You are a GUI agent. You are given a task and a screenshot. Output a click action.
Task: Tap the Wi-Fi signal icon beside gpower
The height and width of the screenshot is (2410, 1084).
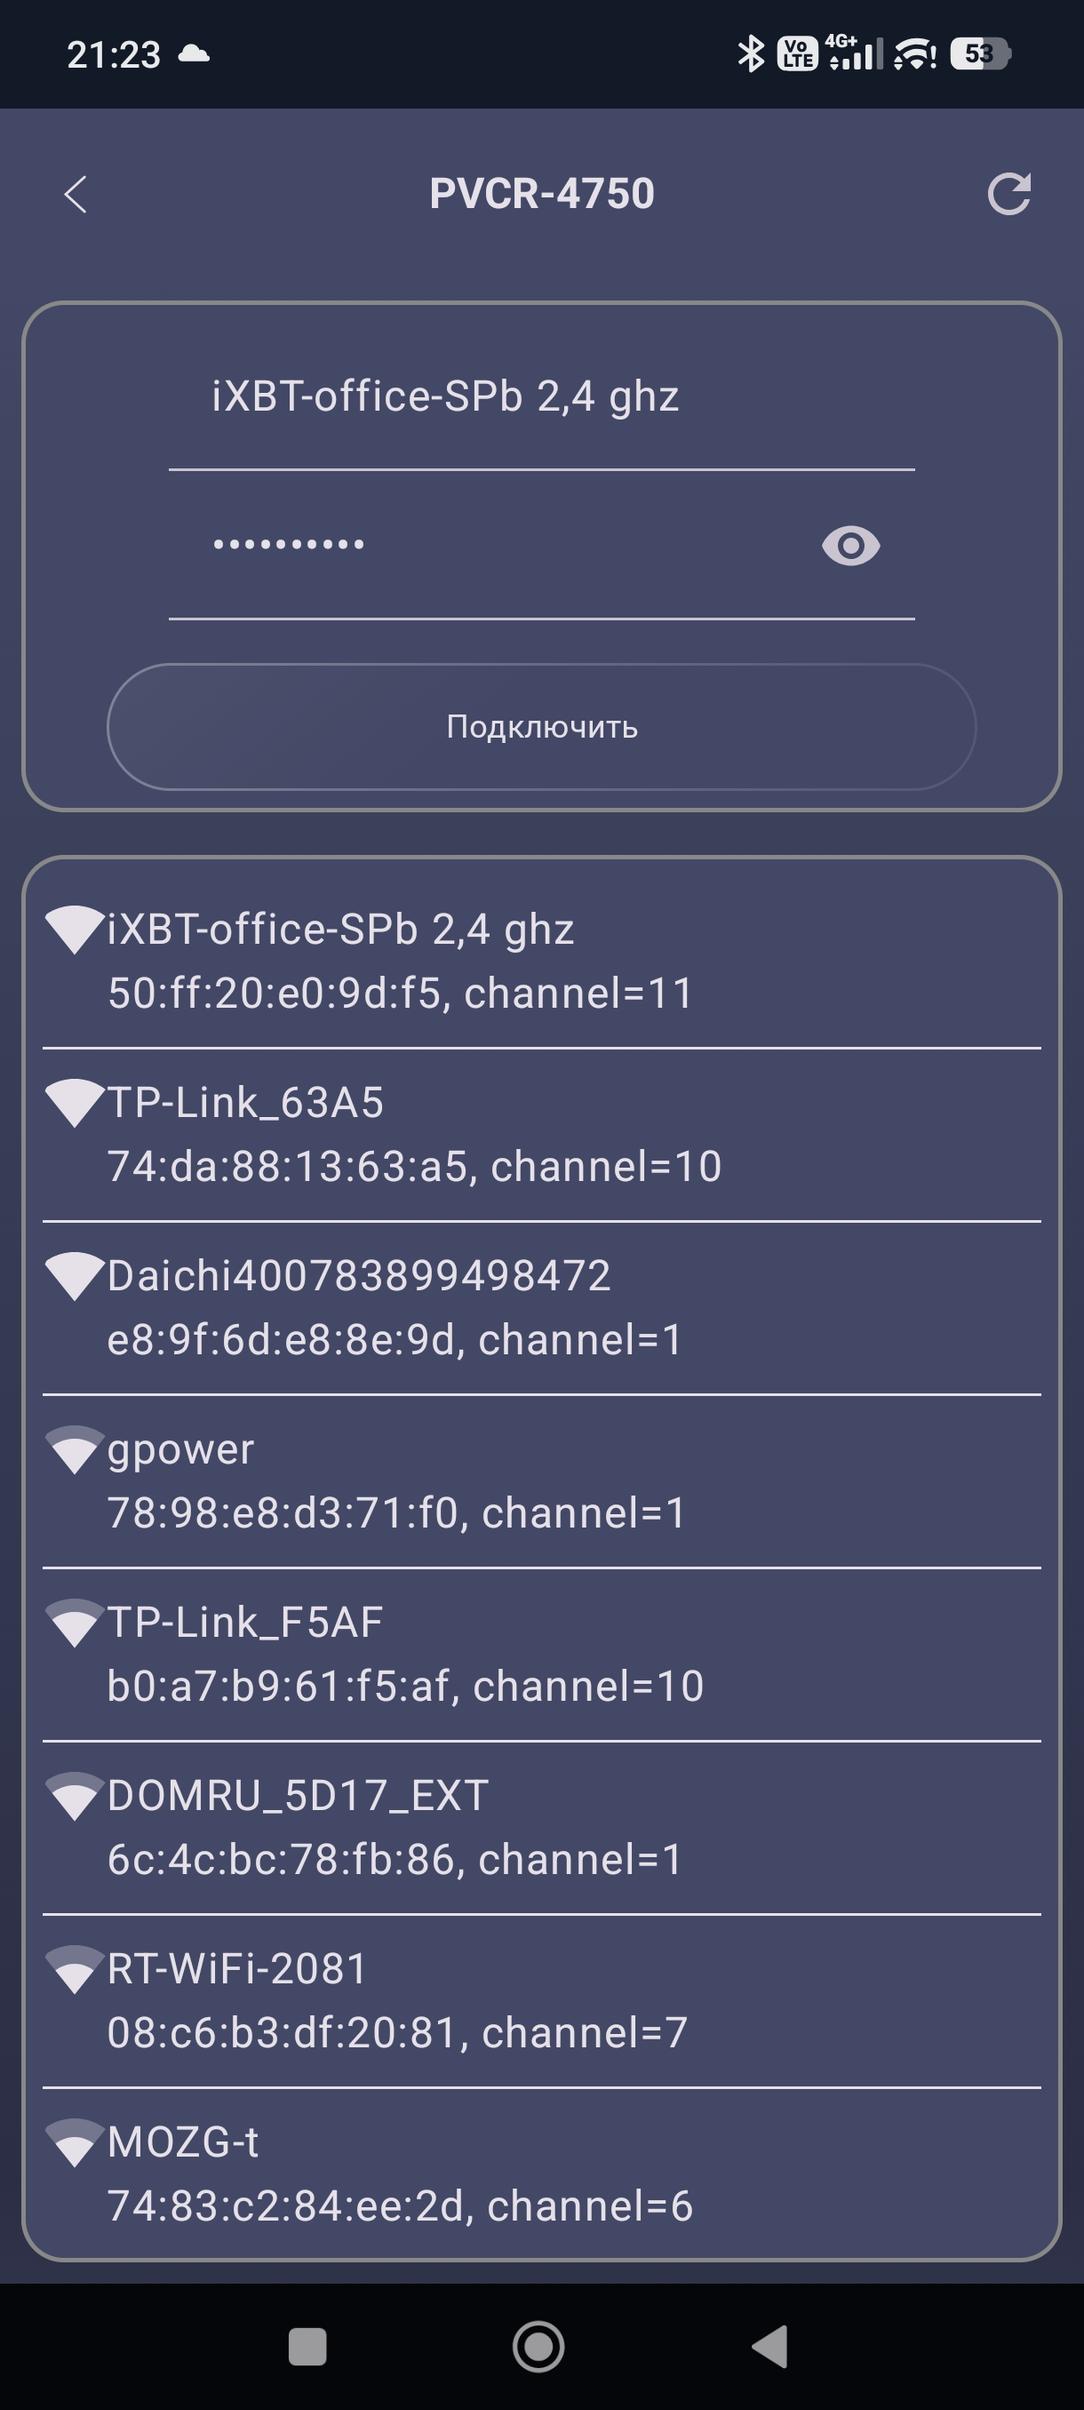[75, 1449]
